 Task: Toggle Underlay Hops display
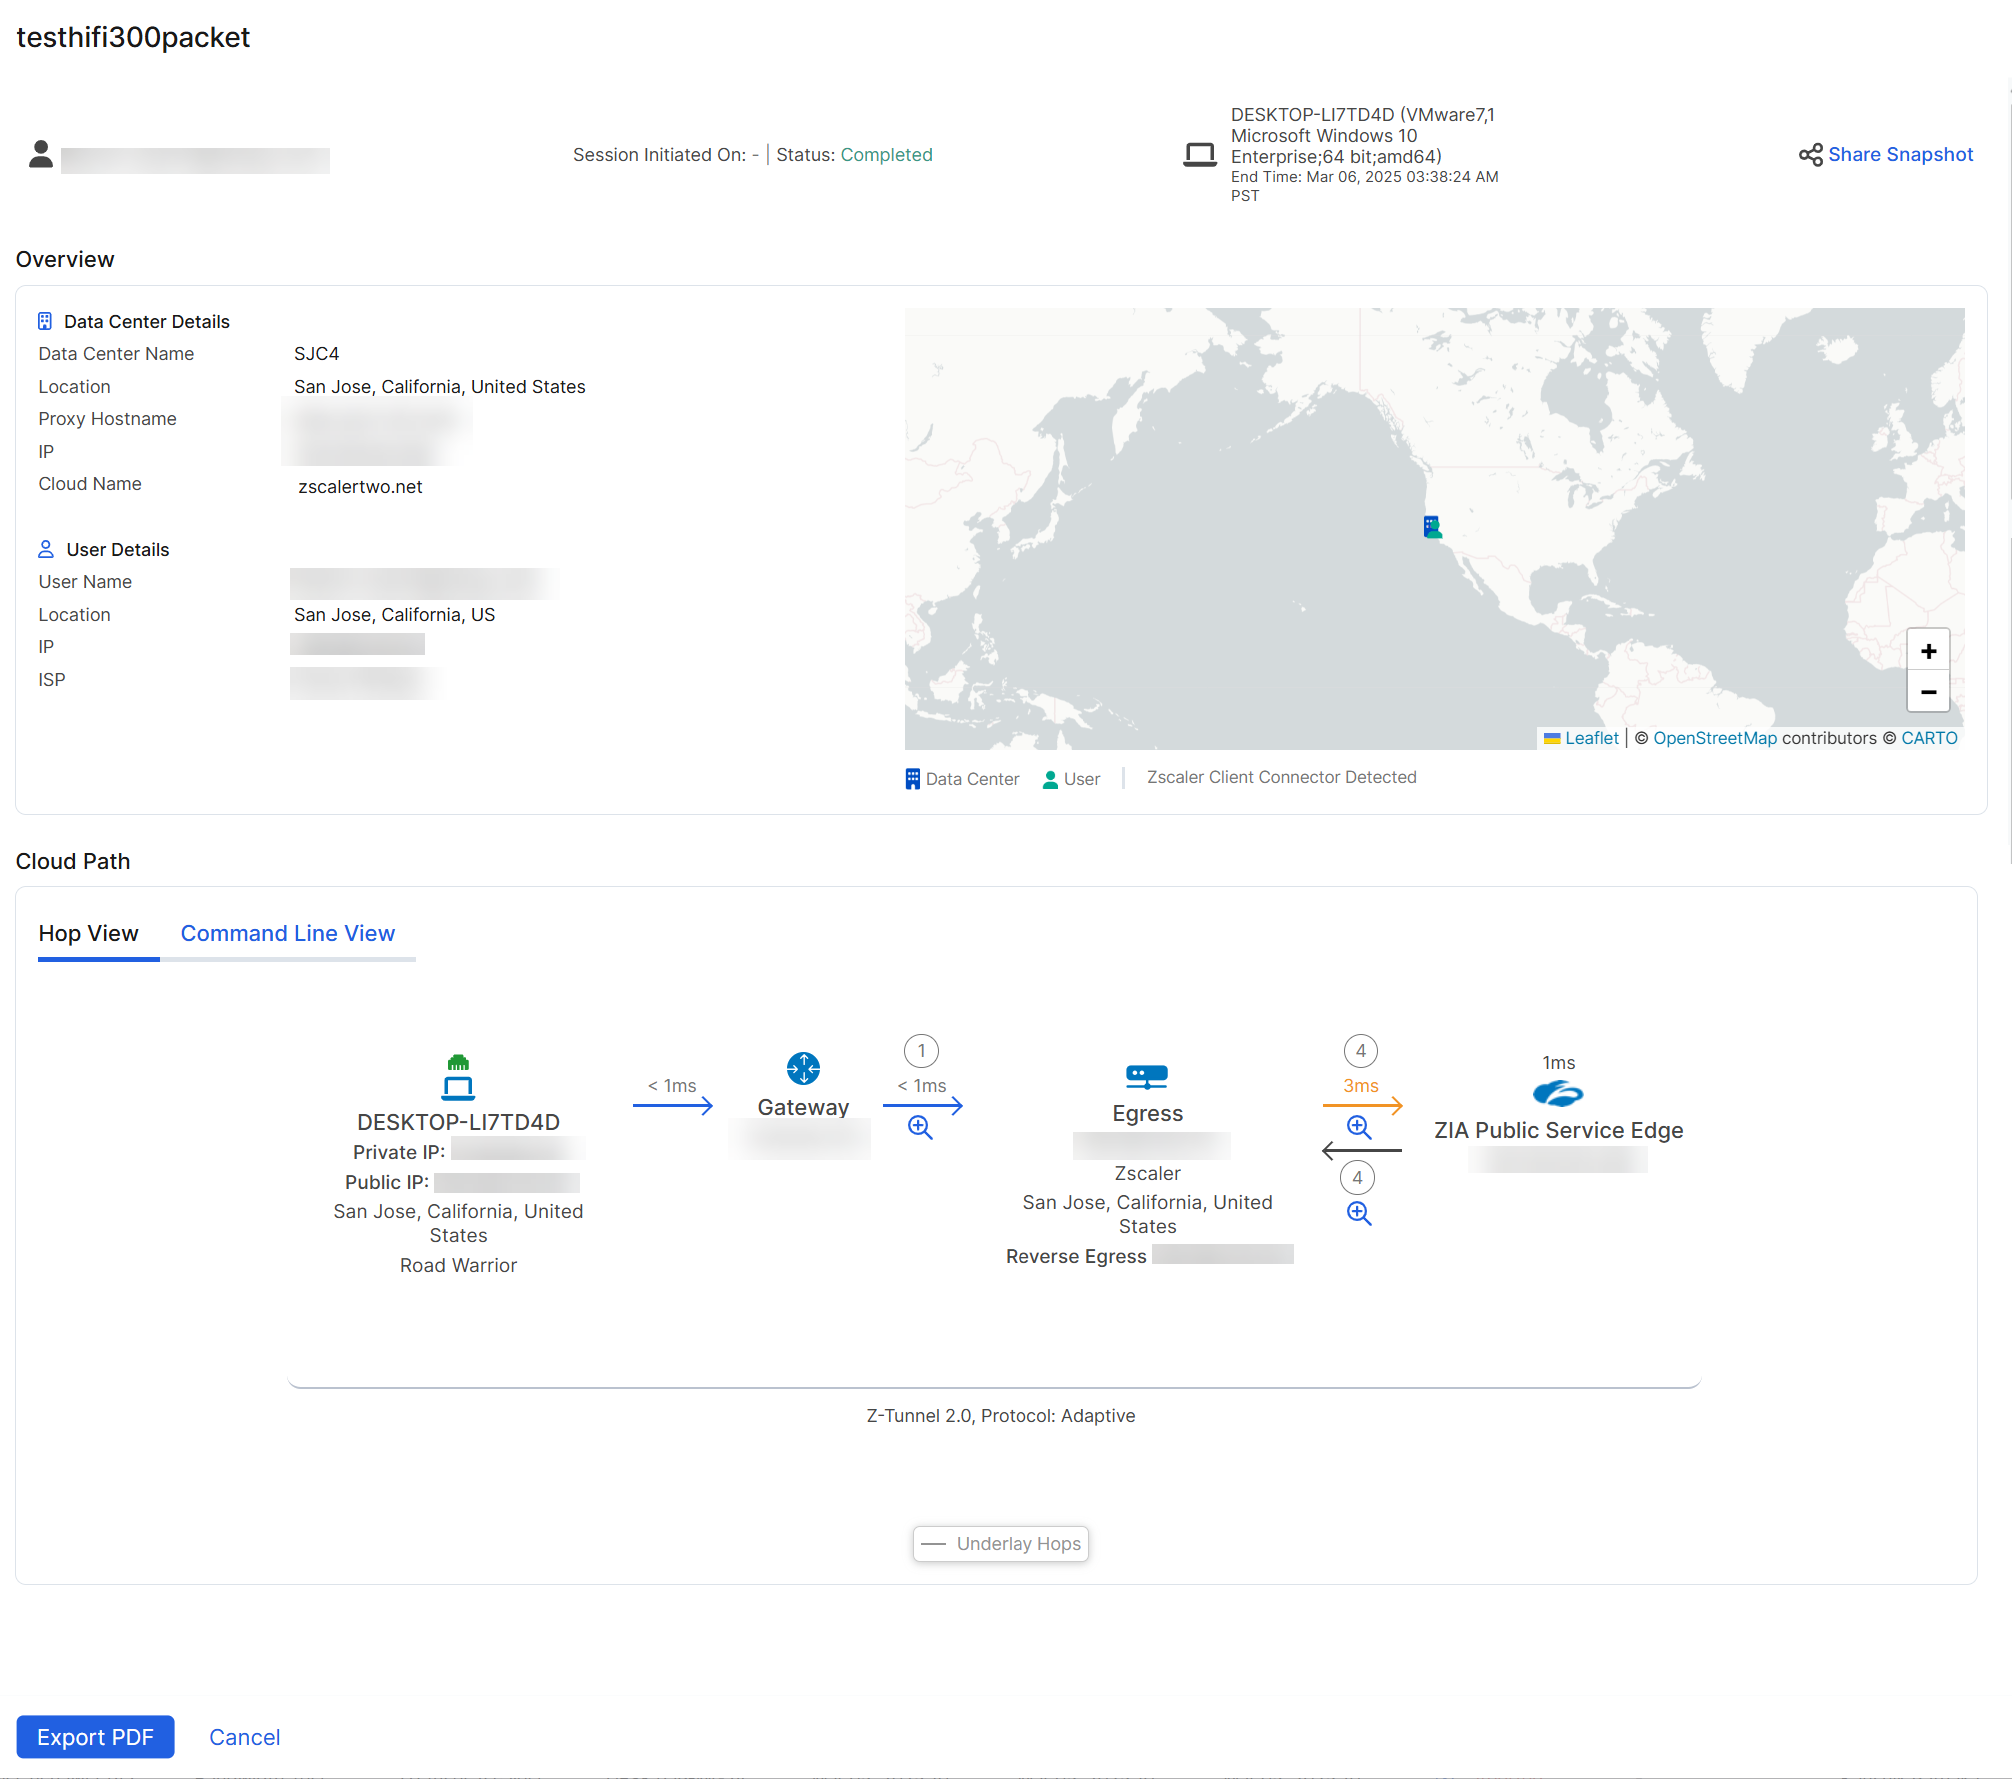(1000, 1543)
